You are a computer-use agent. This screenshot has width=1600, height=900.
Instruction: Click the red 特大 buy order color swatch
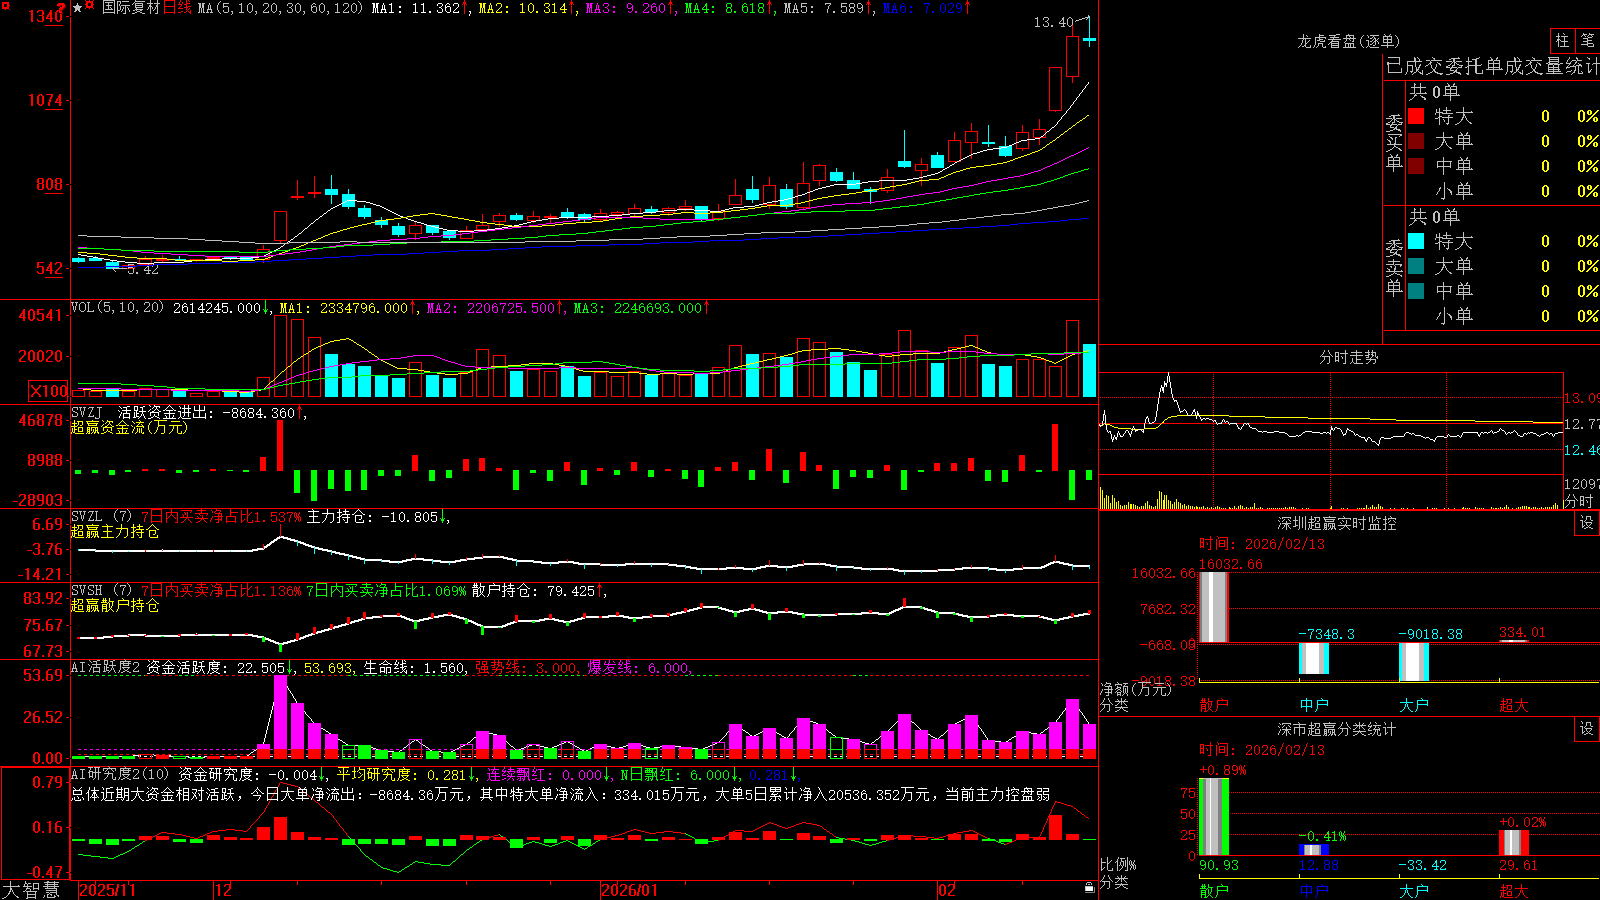[x=1416, y=116]
